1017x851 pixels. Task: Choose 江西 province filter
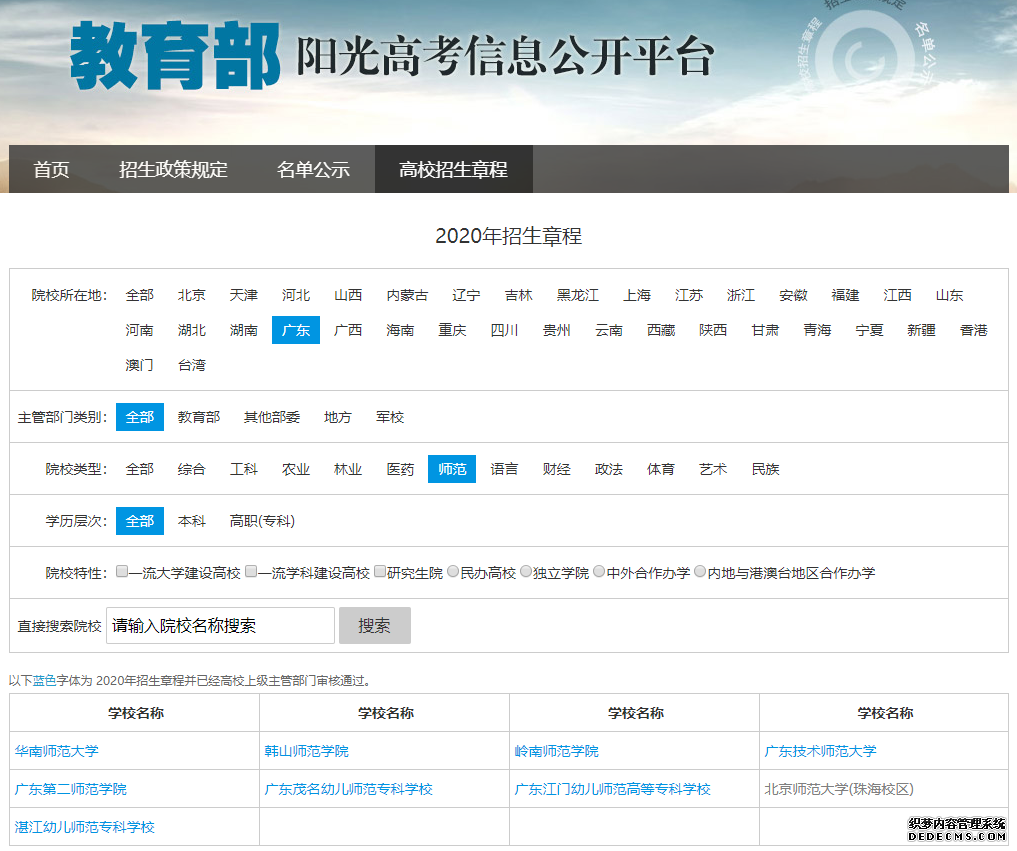pyautogui.click(x=898, y=295)
